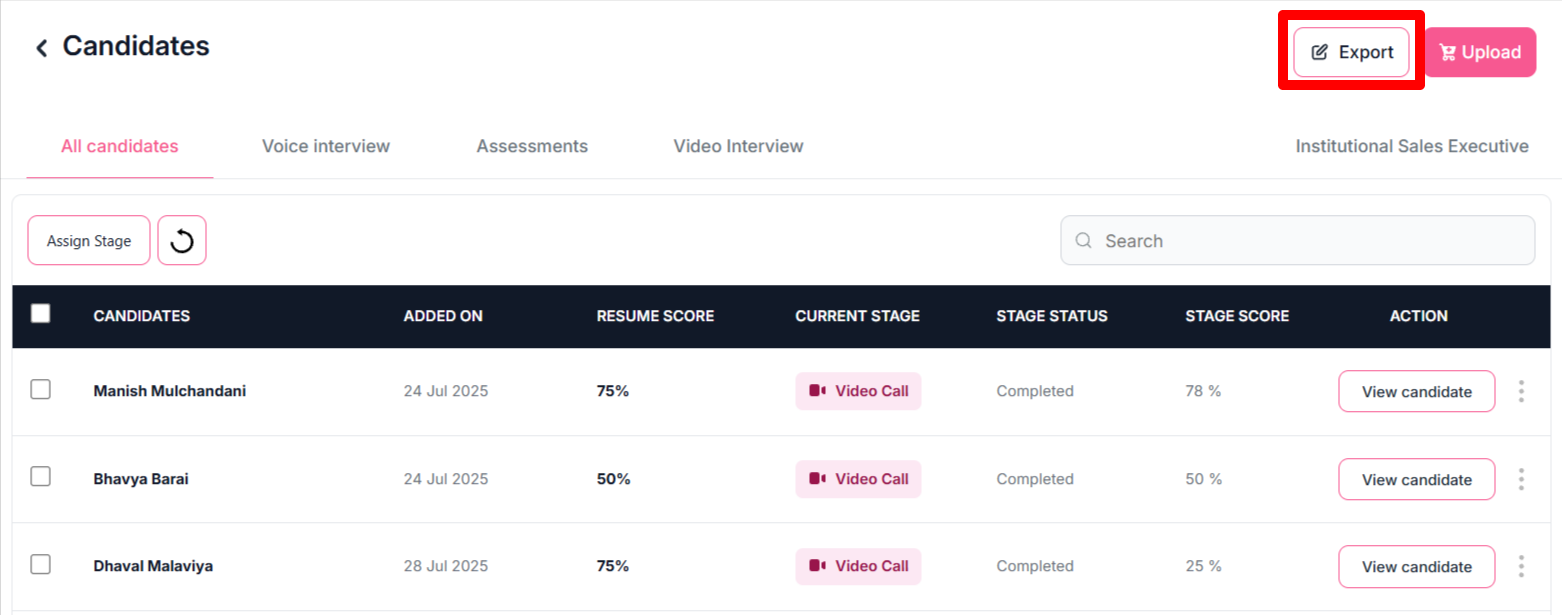The height and width of the screenshot is (615, 1562).
Task: Check the box for Manish Mulchandani
Action: point(41,390)
